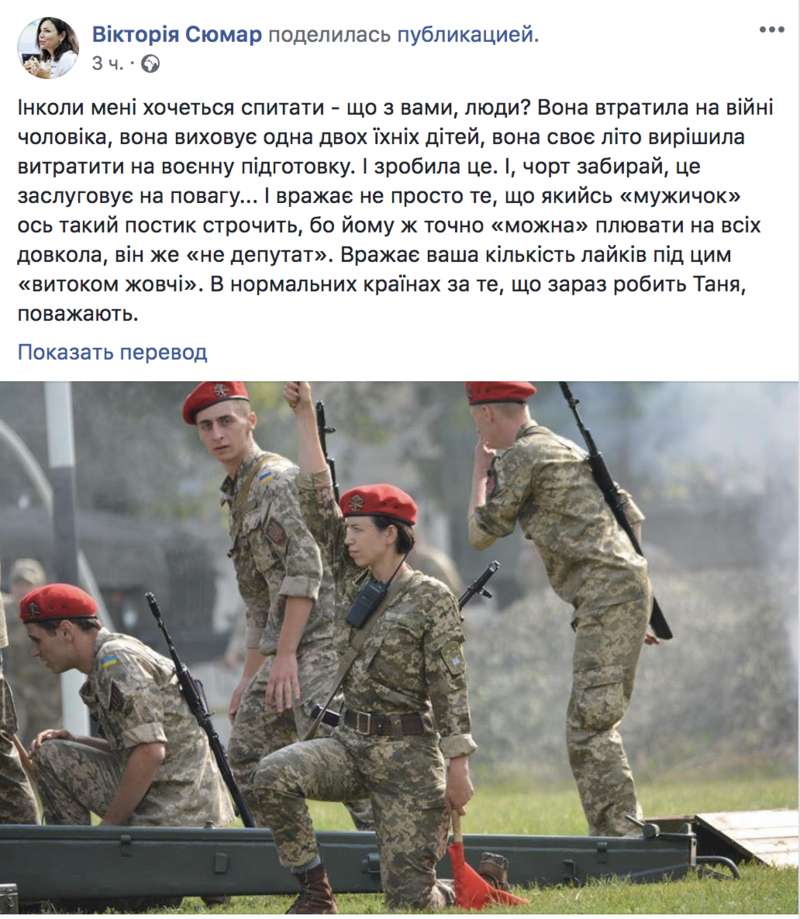Screen dimensions: 800x919
Task: Click the author name Вікторія Сюмар
Action: tap(177, 35)
